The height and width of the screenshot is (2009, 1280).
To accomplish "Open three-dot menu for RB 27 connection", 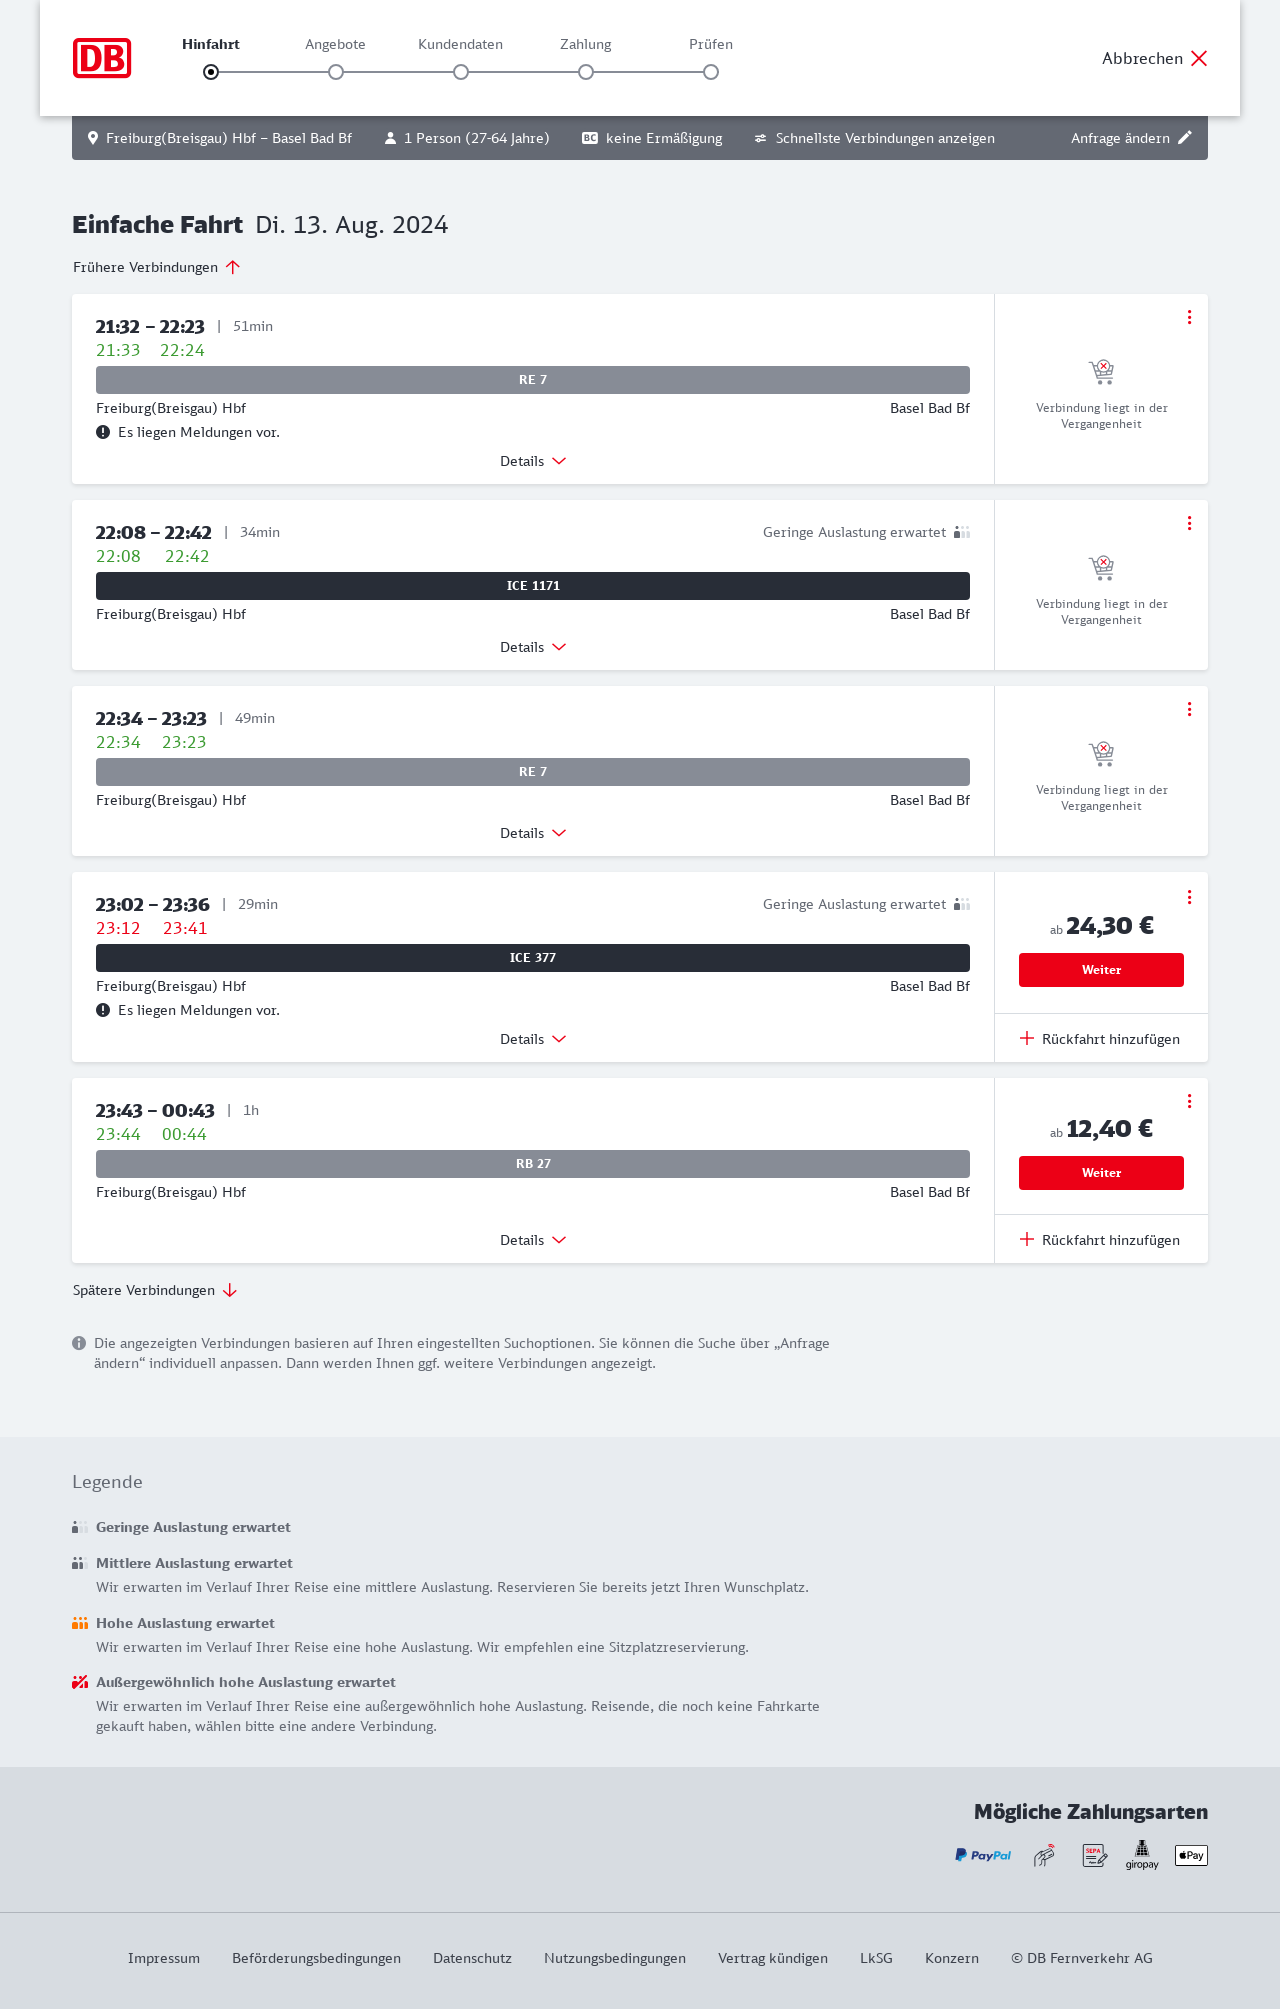I will (x=1189, y=1101).
